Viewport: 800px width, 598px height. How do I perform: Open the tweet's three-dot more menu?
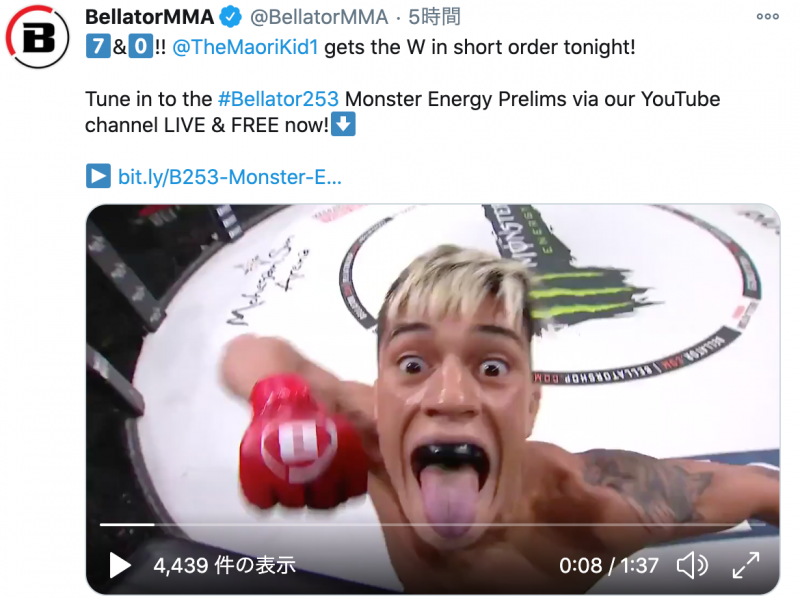tap(767, 17)
